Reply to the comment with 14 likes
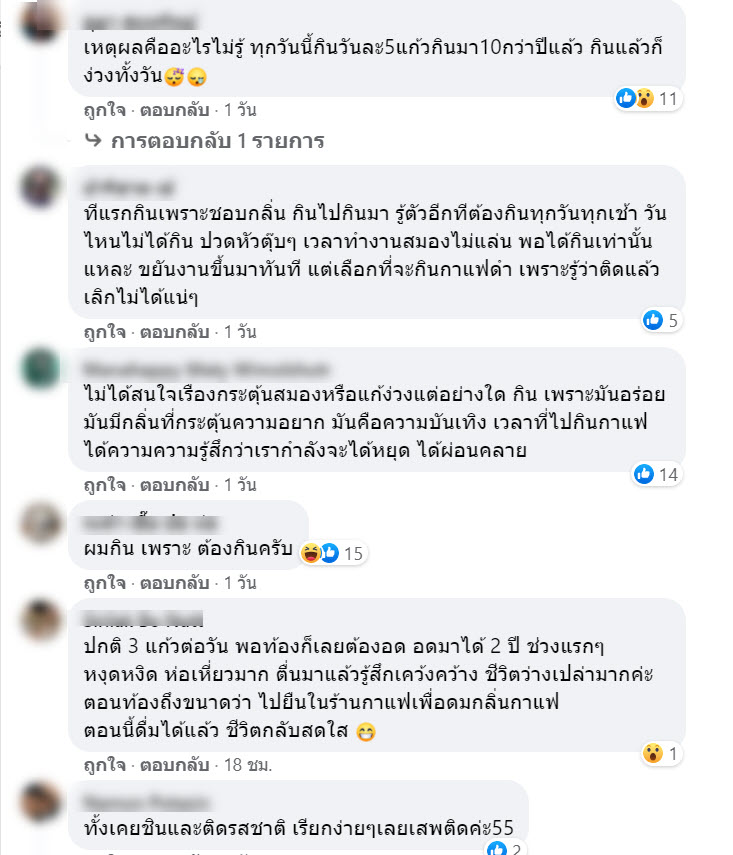Viewport: 733px width, 855px height. coord(175,485)
